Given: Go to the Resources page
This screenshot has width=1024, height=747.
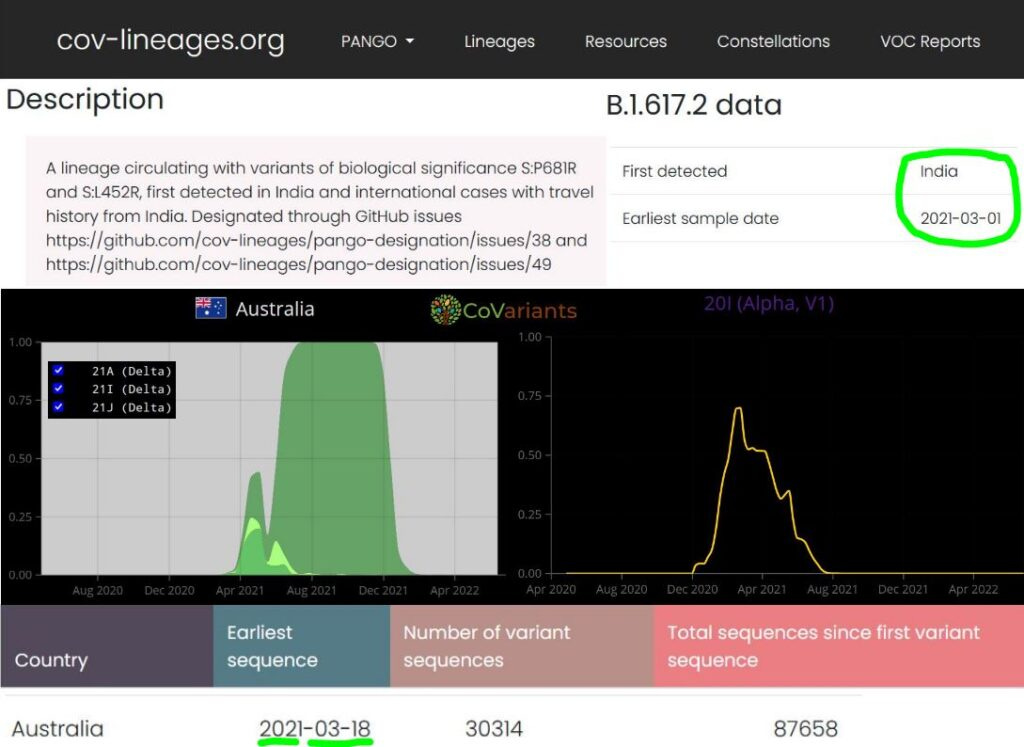Looking at the screenshot, I should tap(626, 41).
